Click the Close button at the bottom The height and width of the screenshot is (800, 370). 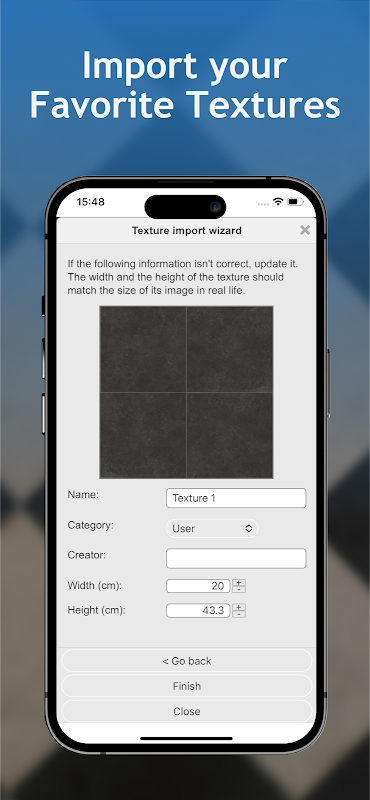[x=187, y=711]
